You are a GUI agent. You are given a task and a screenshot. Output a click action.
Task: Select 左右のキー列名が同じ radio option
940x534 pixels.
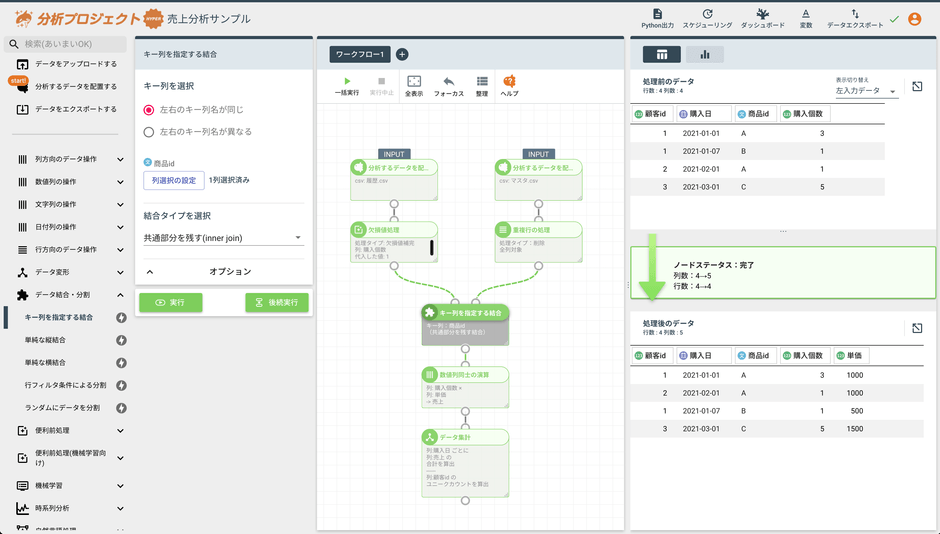point(149,109)
